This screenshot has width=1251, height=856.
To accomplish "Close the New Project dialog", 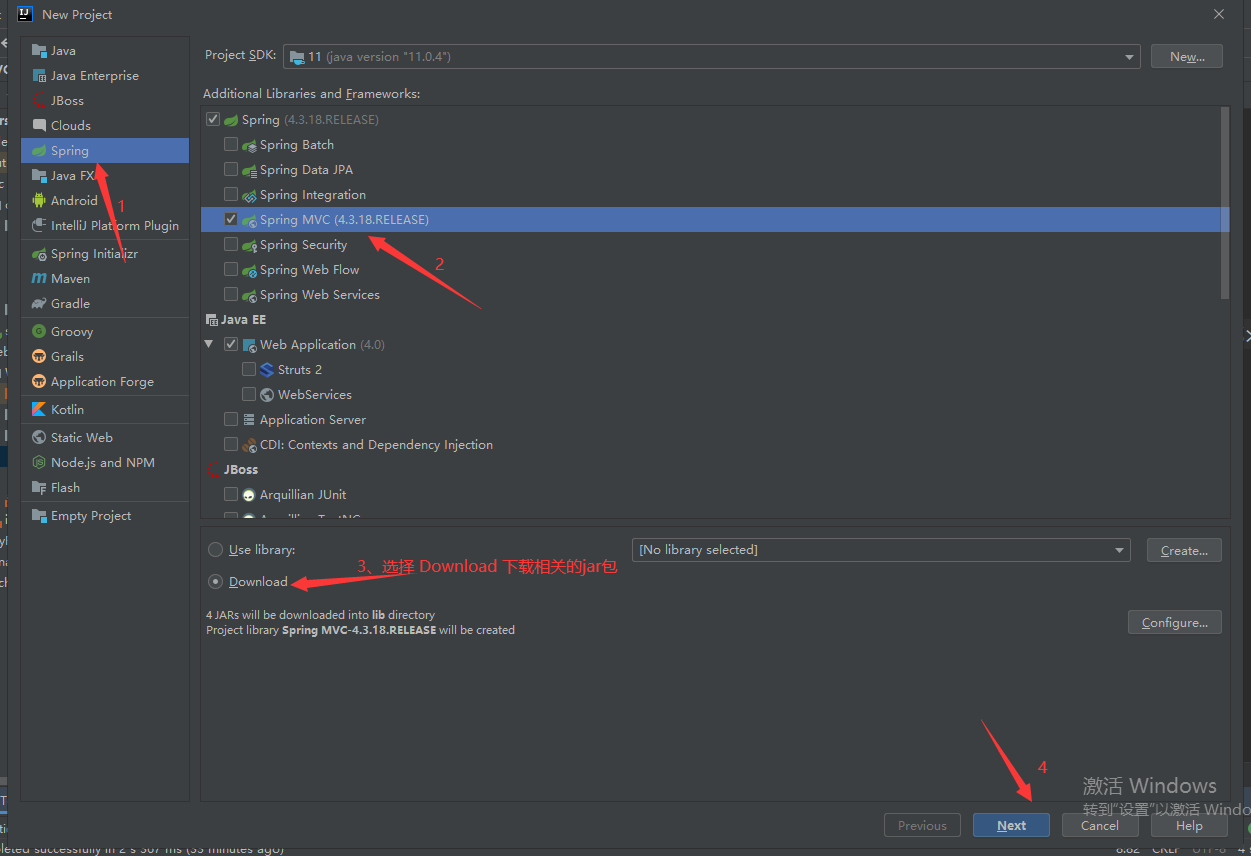I will 1219,14.
